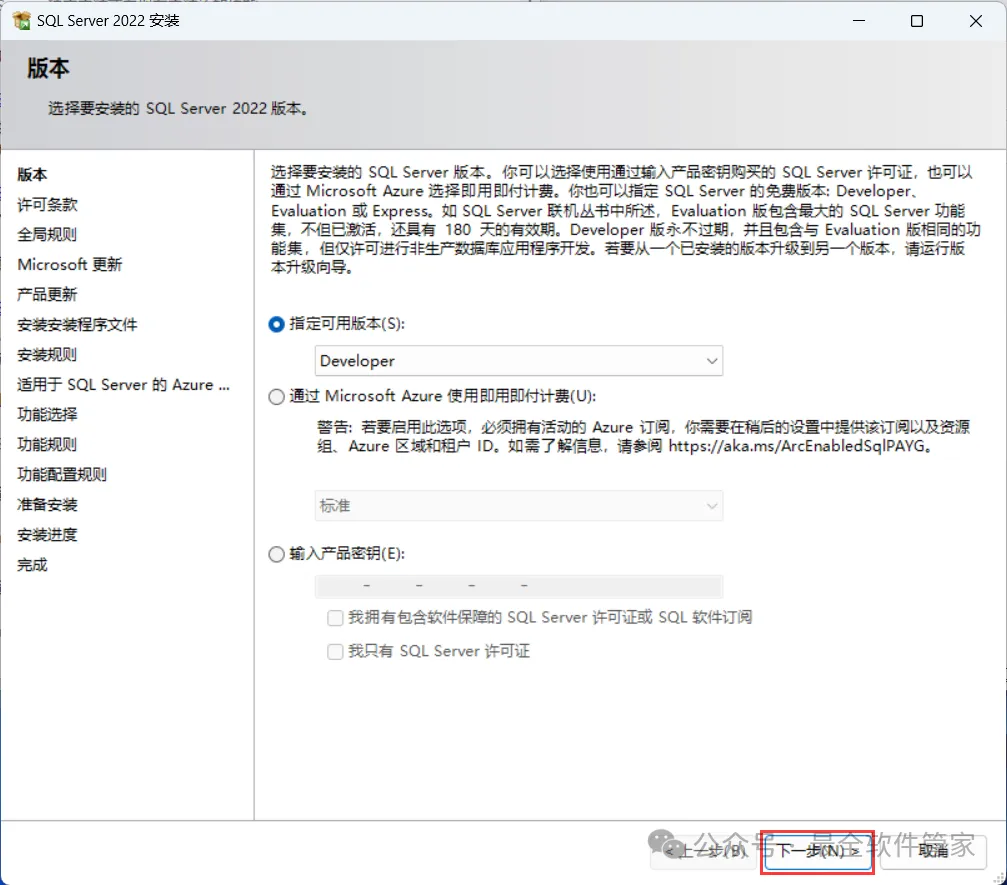Click 适用于 SQL Server 的 Azure step
This screenshot has width=1007, height=885.
click(123, 385)
